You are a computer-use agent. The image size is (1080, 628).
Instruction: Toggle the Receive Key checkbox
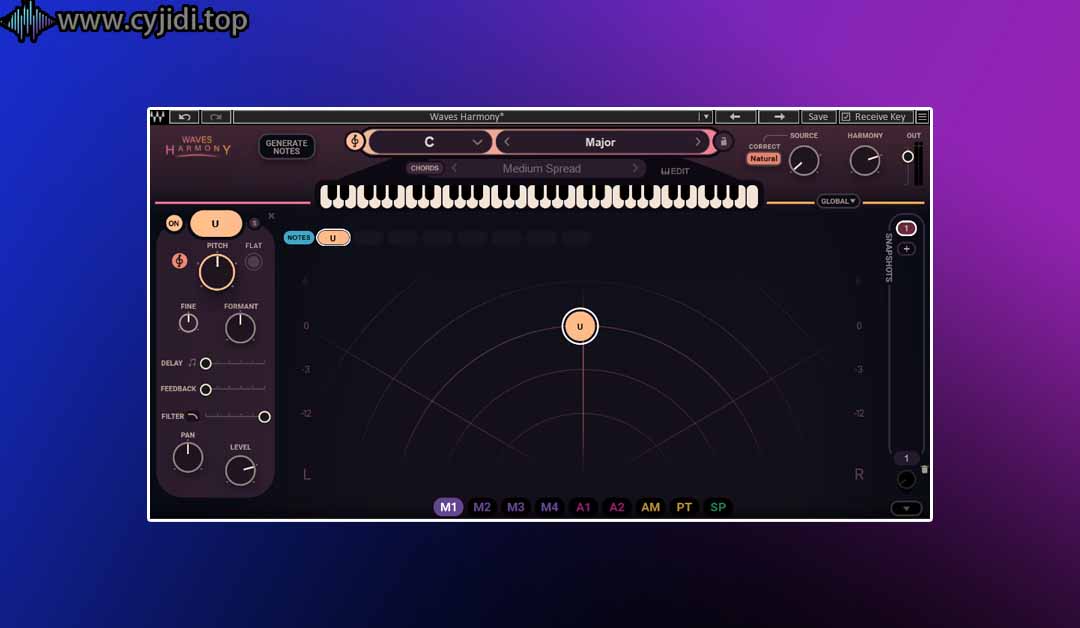pyautogui.click(x=846, y=116)
